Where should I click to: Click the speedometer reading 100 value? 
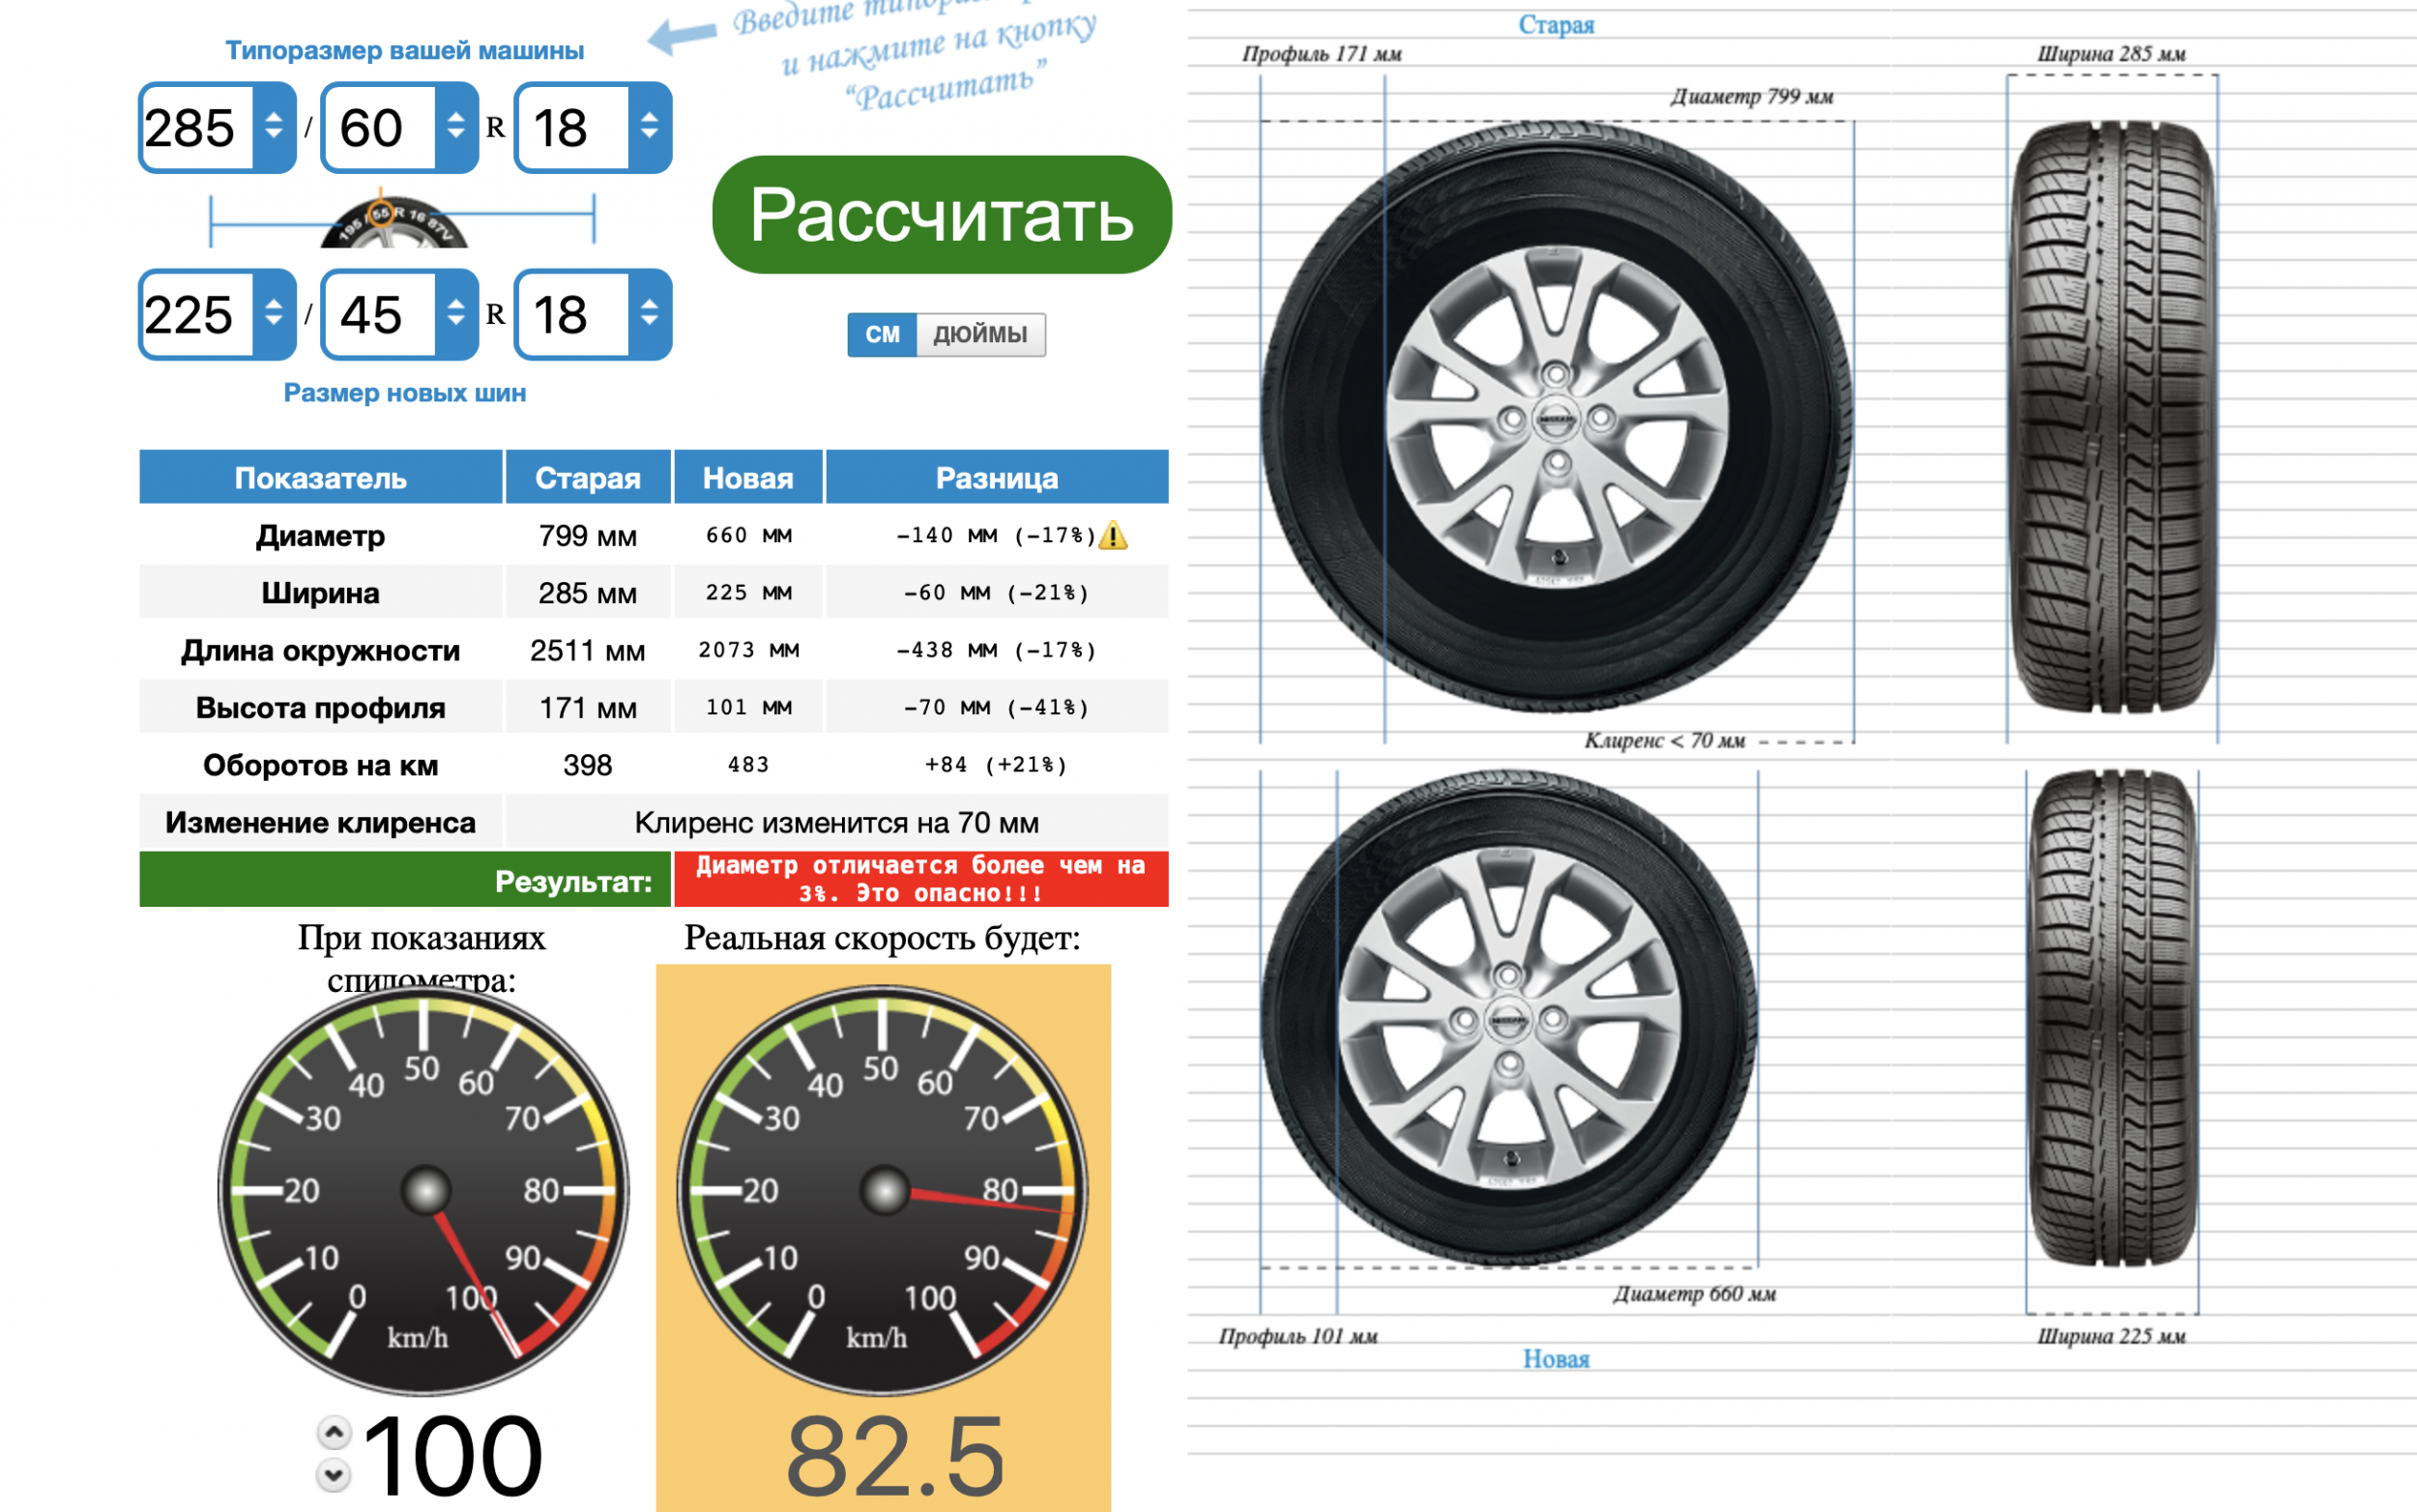(x=452, y=1454)
